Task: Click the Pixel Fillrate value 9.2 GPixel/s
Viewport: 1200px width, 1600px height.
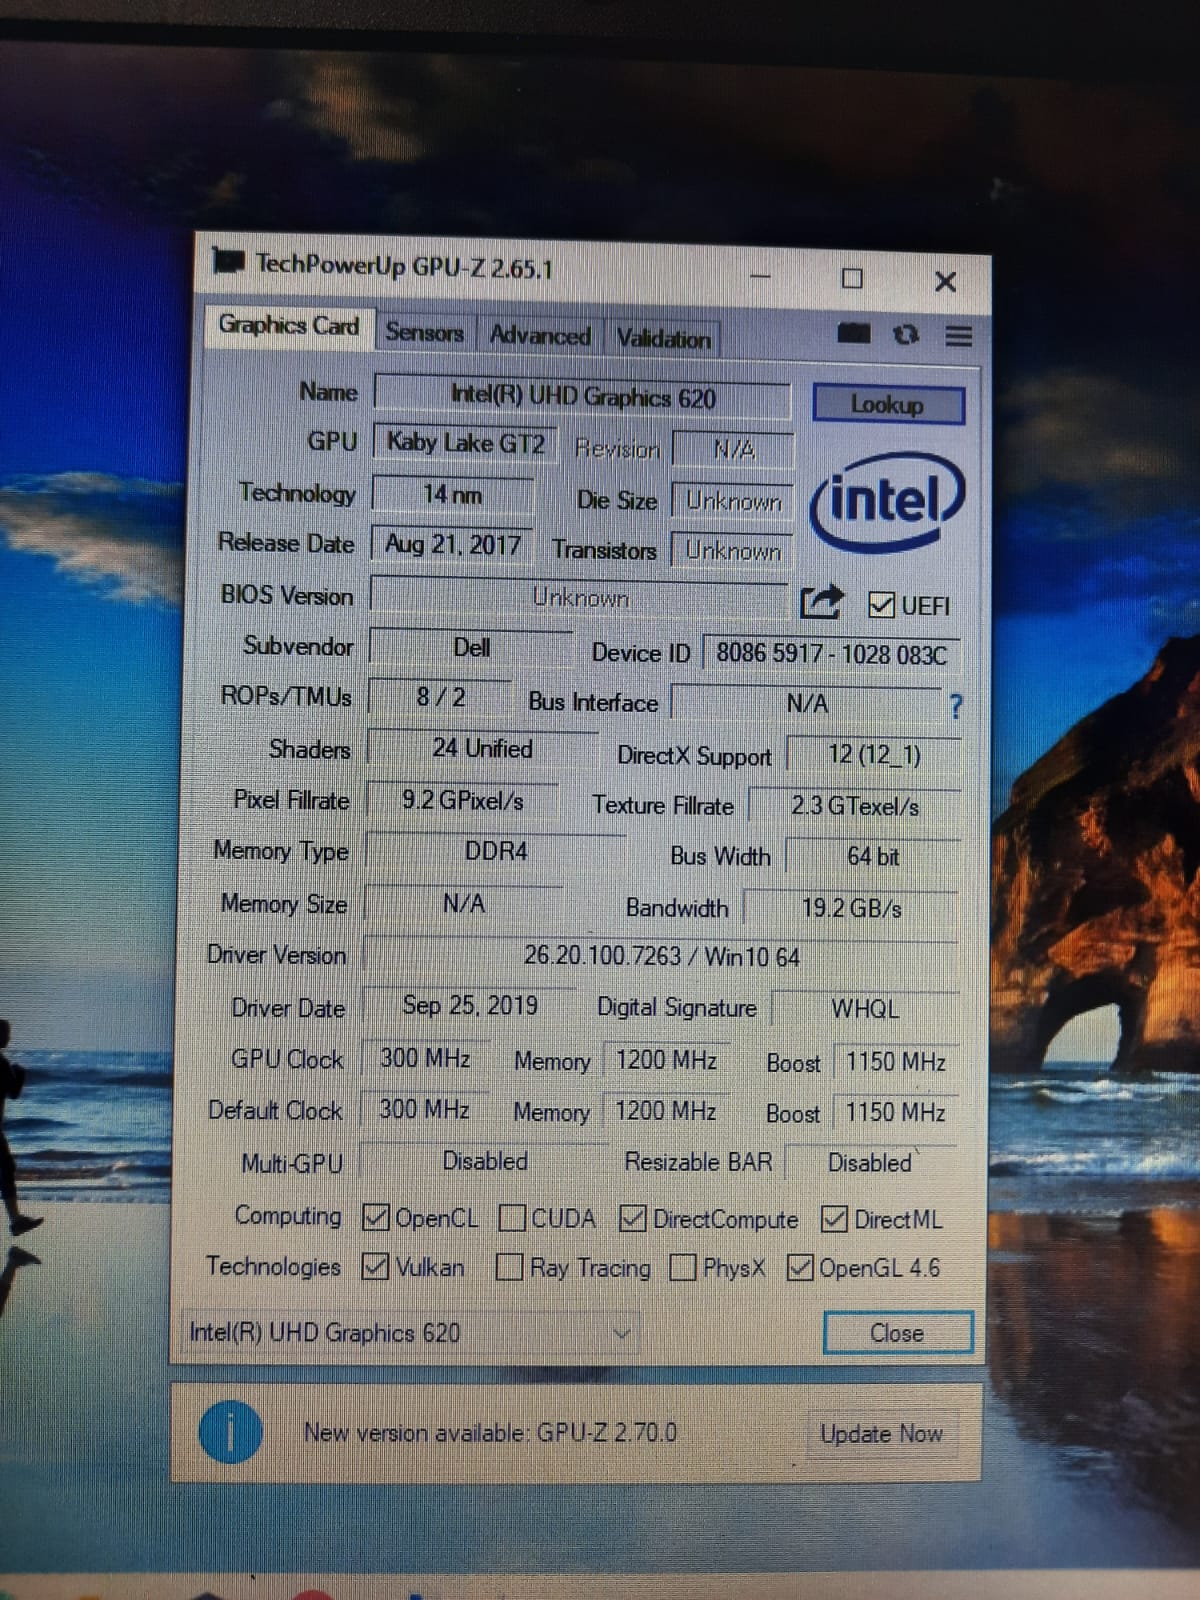Action: coord(462,800)
